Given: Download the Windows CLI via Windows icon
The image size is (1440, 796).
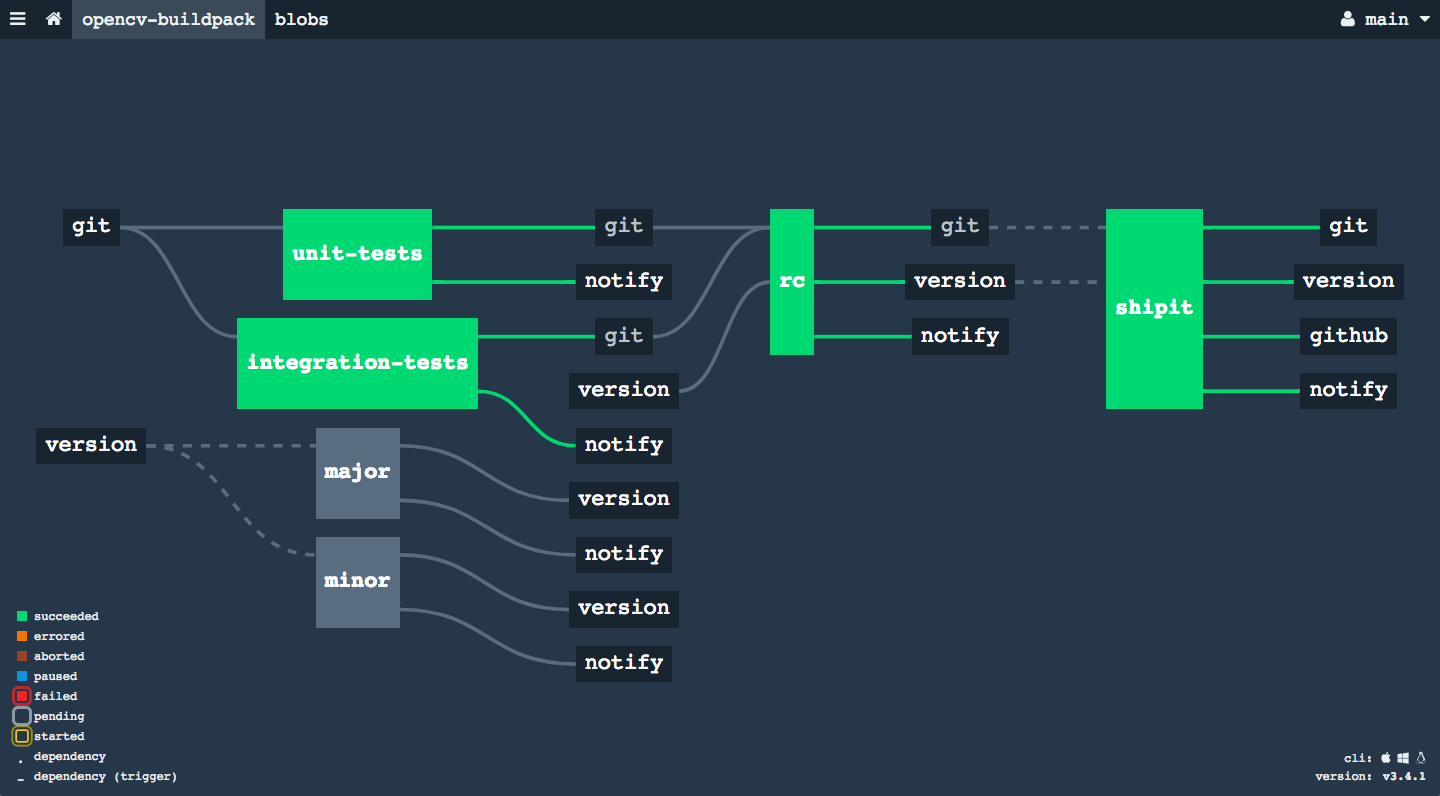Looking at the screenshot, I should click(1403, 758).
